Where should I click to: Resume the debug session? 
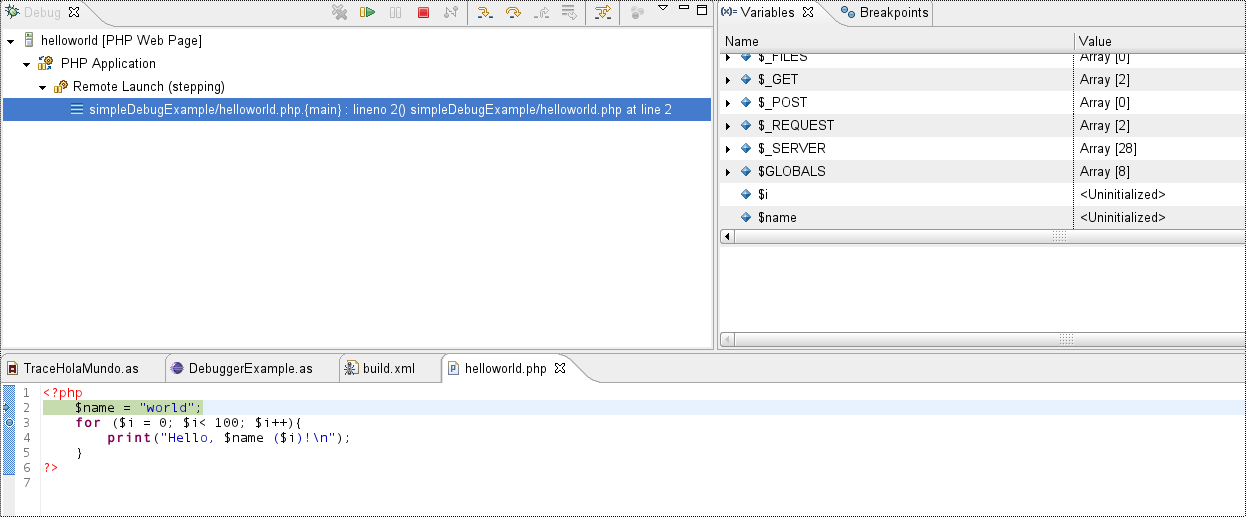[x=367, y=13]
